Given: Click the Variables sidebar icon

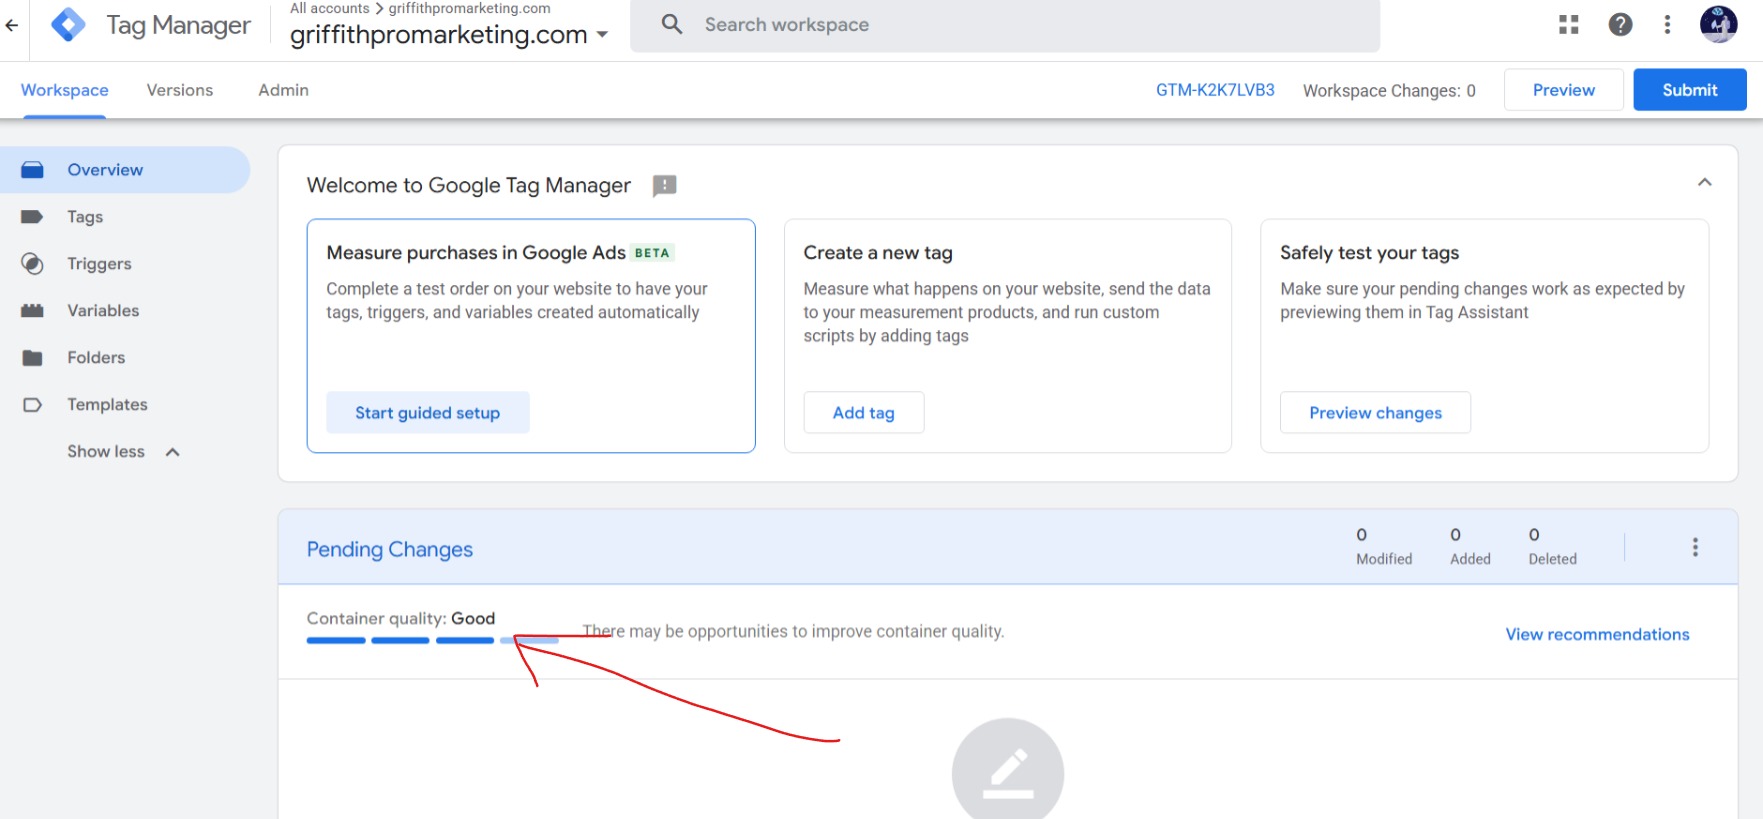Looking at the screenshot, I should click(x=32, y=311).
